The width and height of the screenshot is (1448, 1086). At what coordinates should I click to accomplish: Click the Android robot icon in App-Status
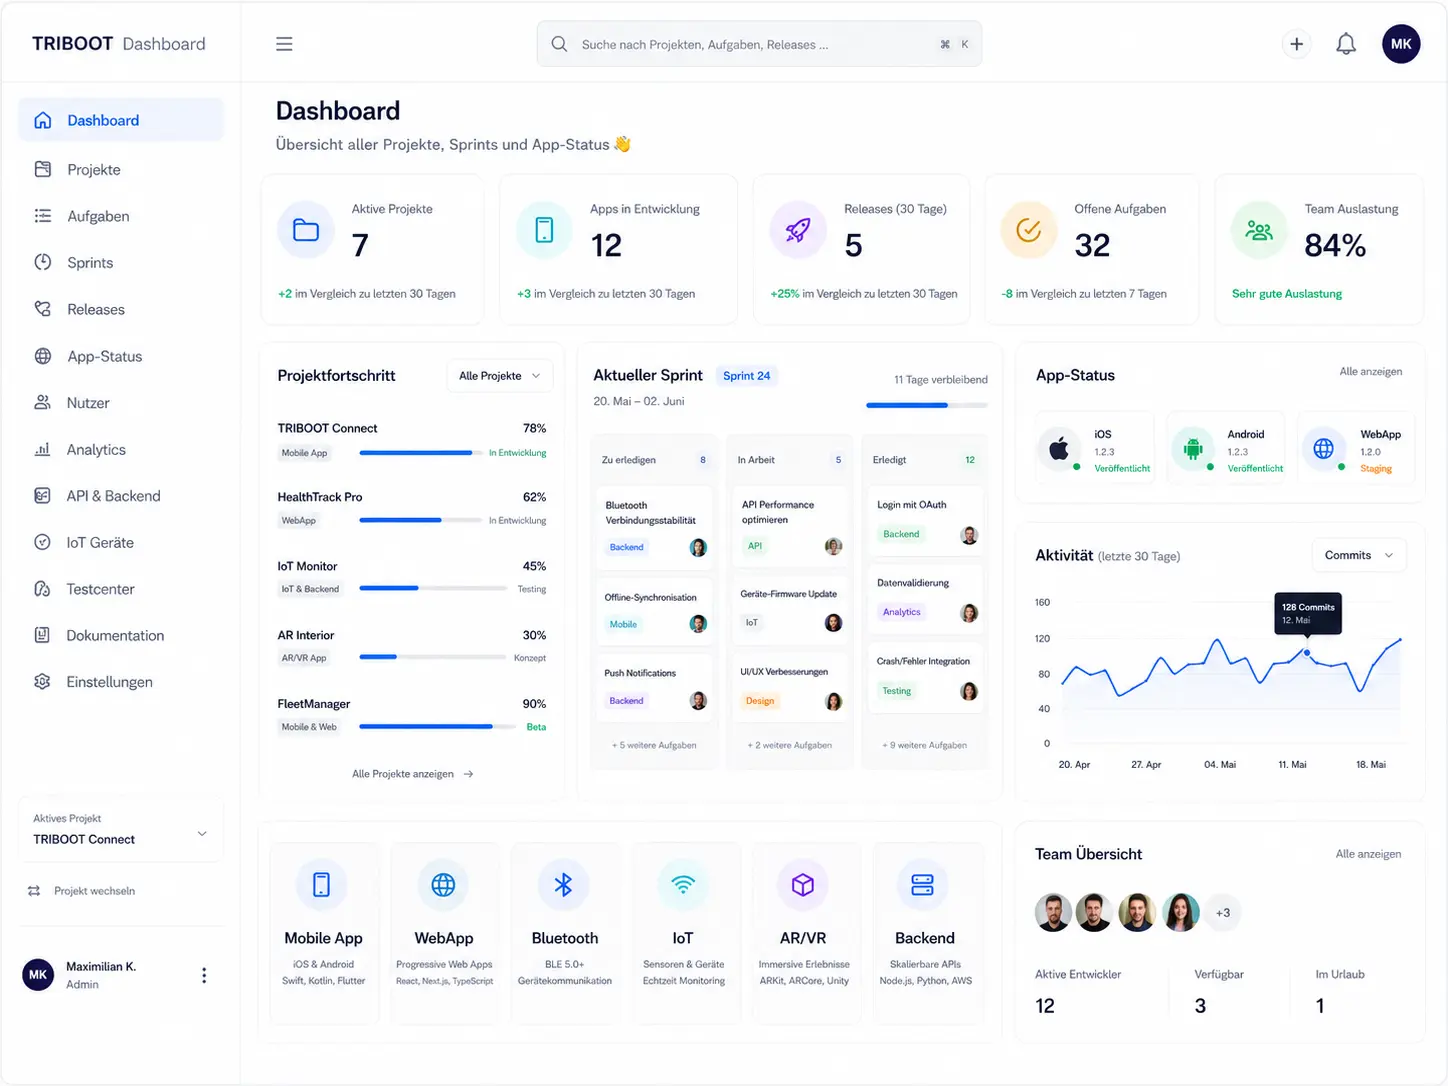click(1192, 449)
